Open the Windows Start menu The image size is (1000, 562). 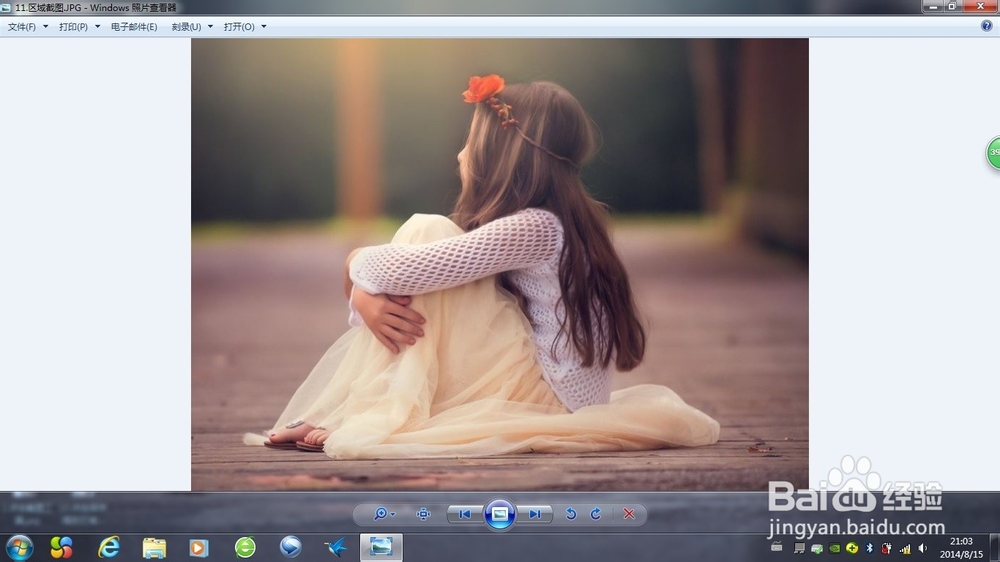pyautogui.click(x=19, y=547)
